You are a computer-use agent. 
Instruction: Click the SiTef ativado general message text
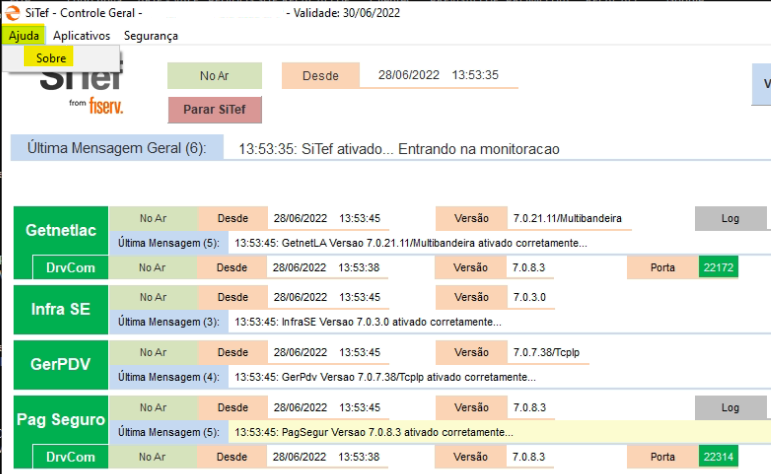[399, 149]
